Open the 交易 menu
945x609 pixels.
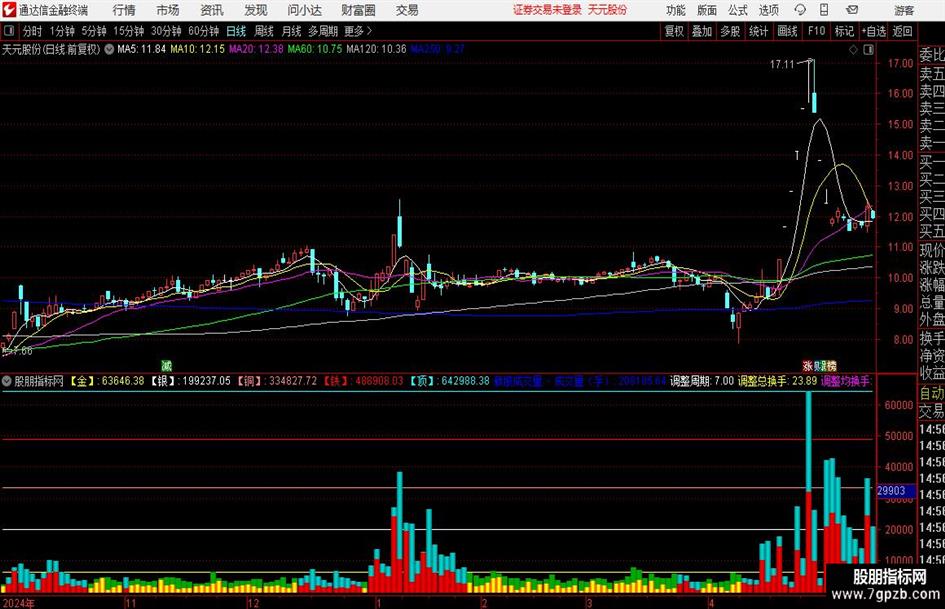click(407, 10)
